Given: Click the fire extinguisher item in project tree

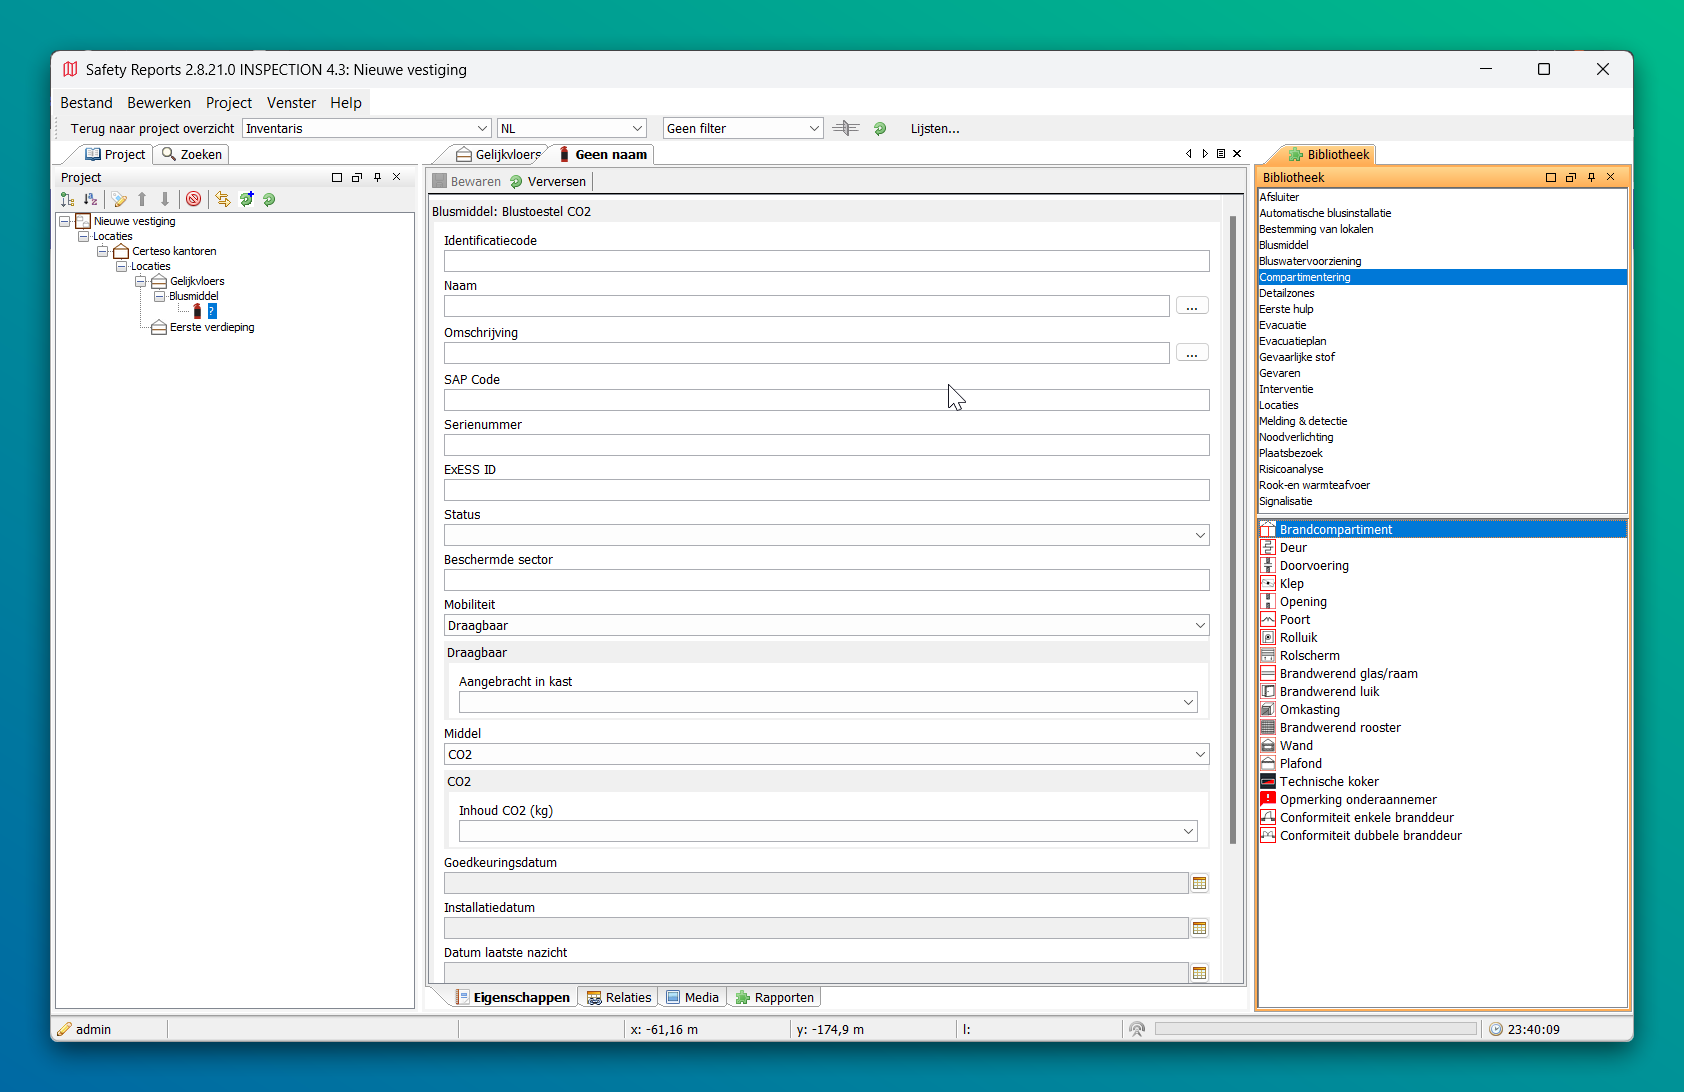Looking at the screenshot, I should click(x=197, y=312).
